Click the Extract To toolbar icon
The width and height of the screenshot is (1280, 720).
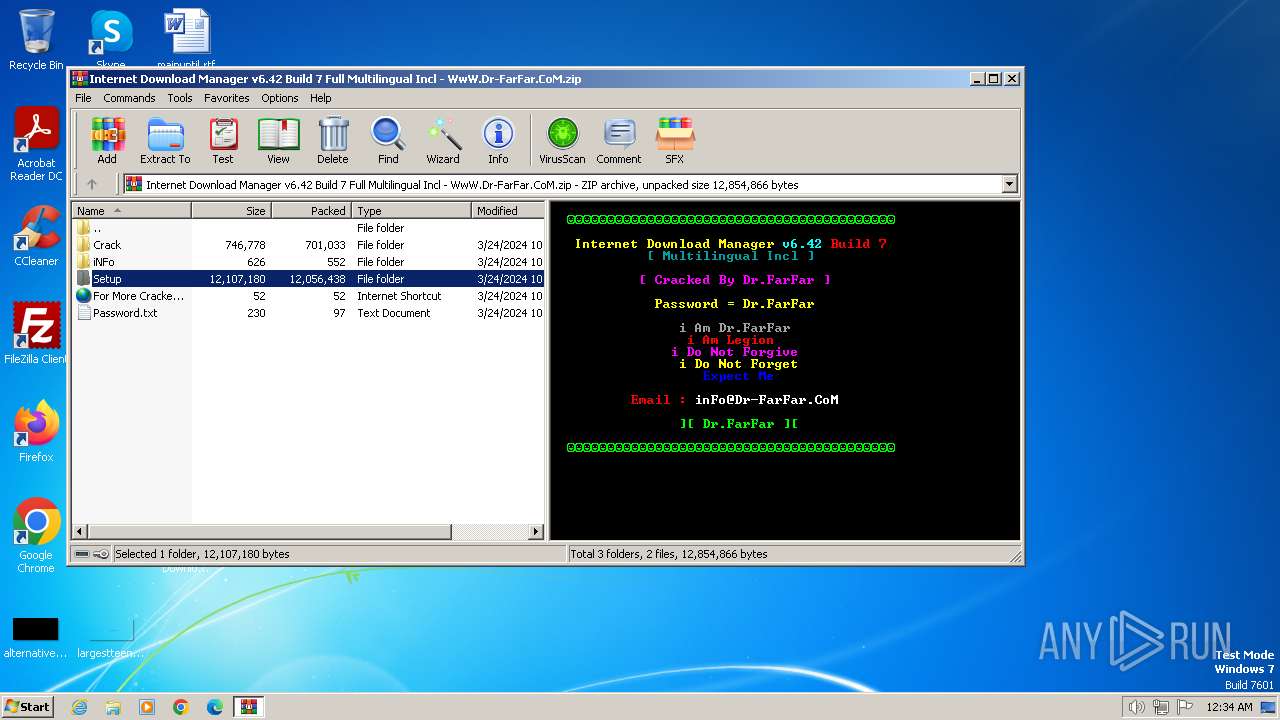click(165, 140)
